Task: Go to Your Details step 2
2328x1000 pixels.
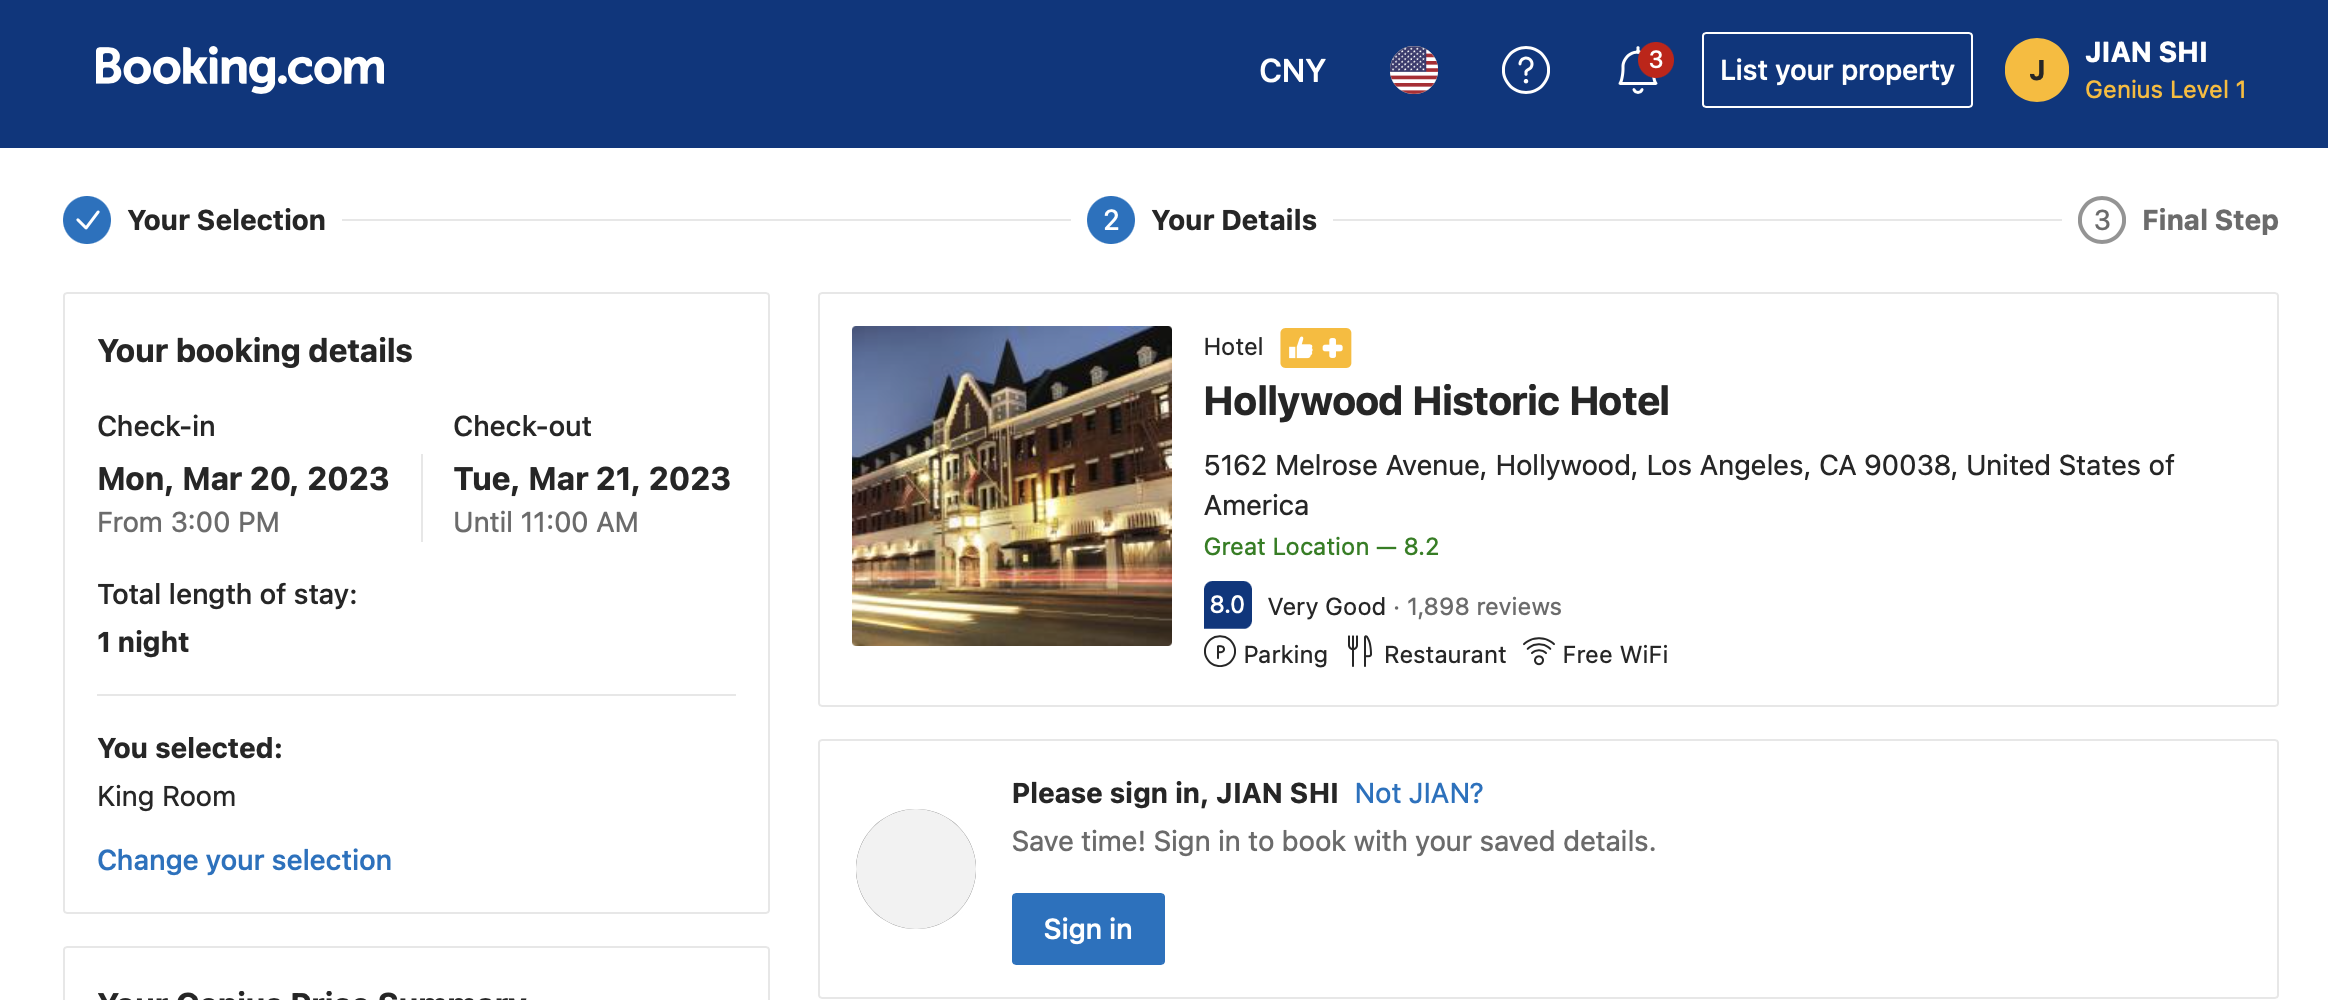Action: tap(1111, 220)
